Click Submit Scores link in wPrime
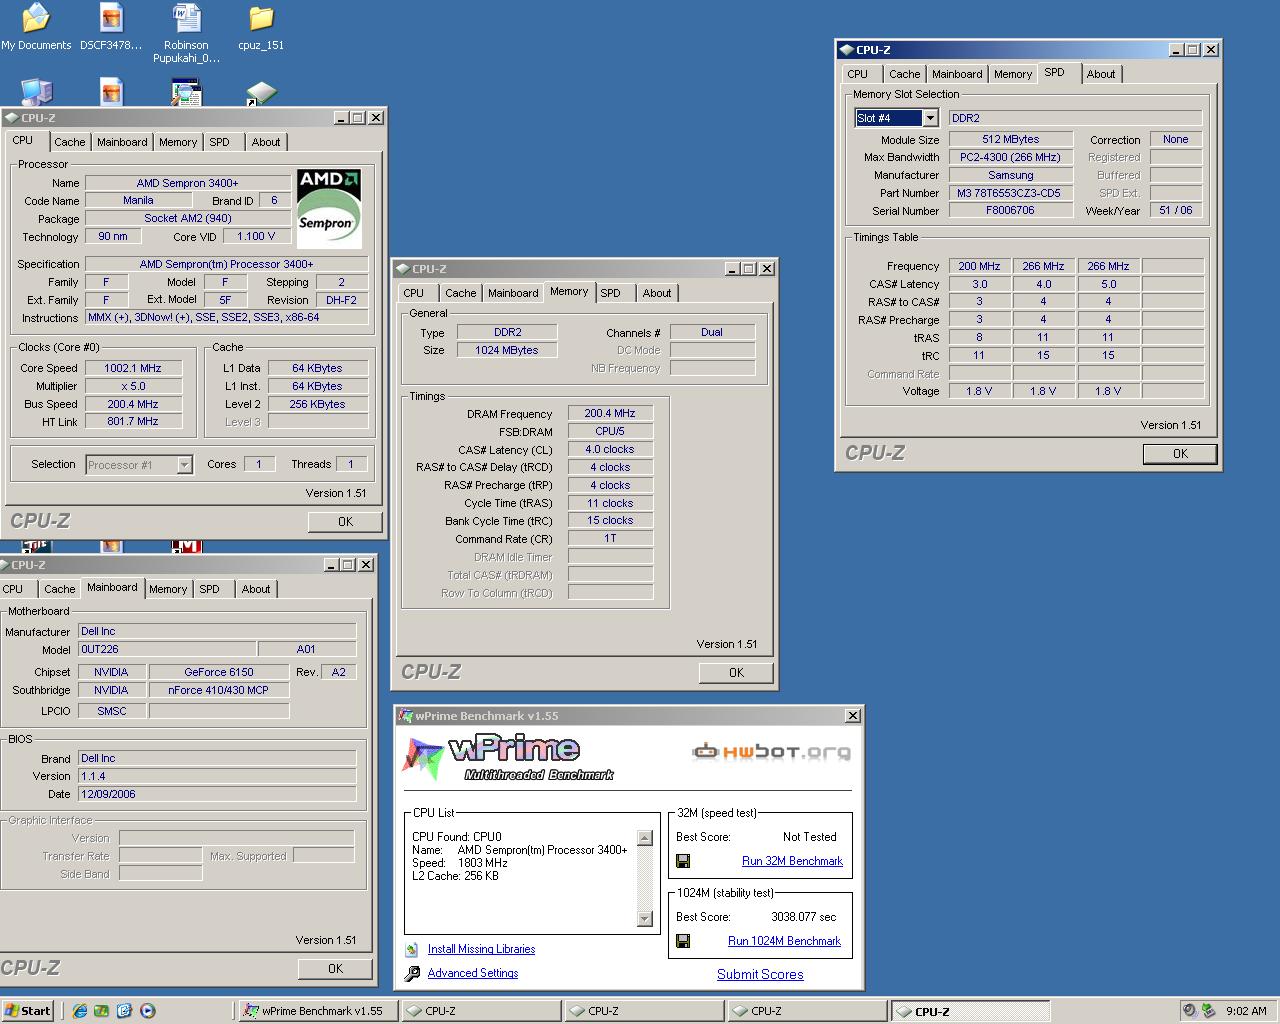The width and height of the screenshot is (1280, 1024). point(760,974)
